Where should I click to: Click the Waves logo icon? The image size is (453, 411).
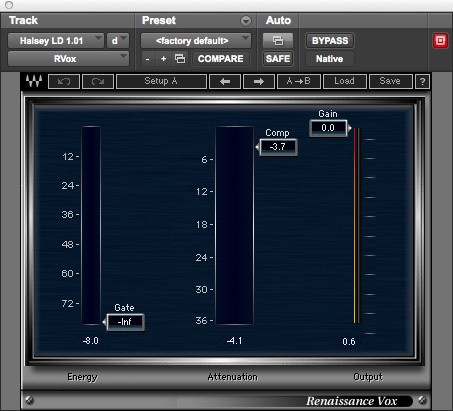pos(34,81)
